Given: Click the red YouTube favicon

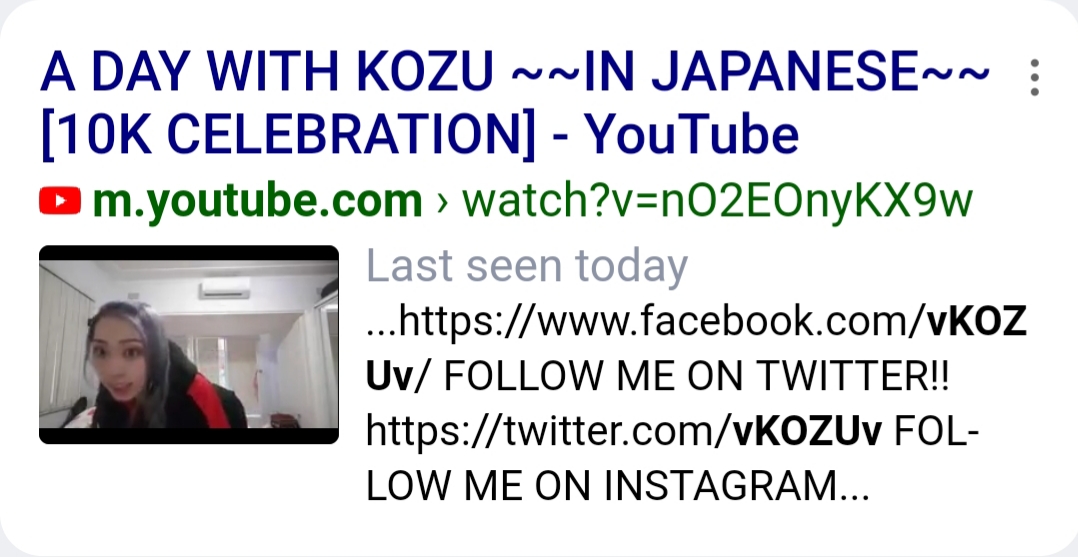Looking at the screenshot, I should [x=60, y=200].
